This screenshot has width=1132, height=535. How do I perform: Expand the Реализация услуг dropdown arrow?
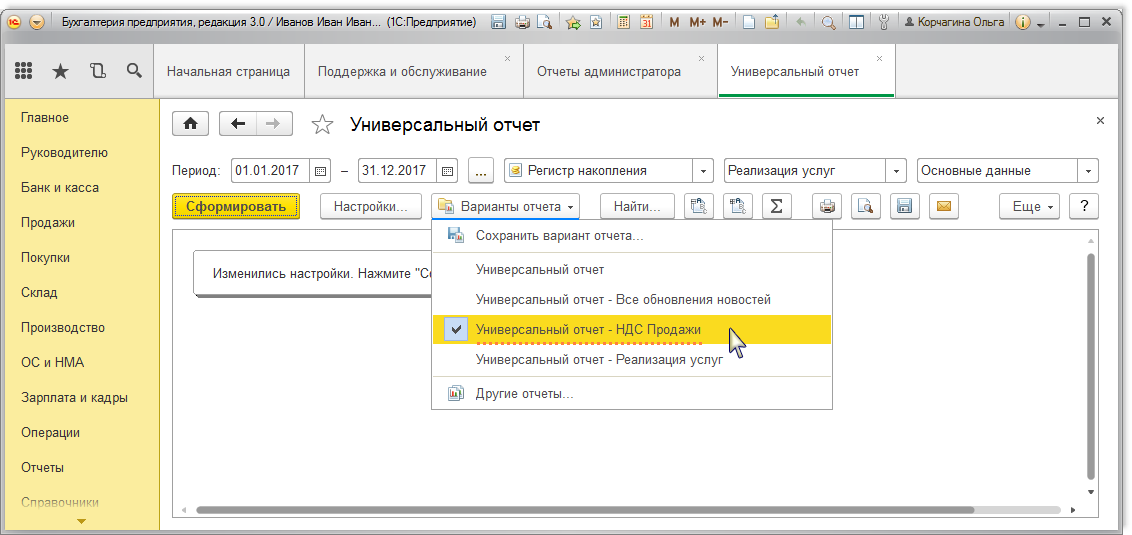coord(896,171)
